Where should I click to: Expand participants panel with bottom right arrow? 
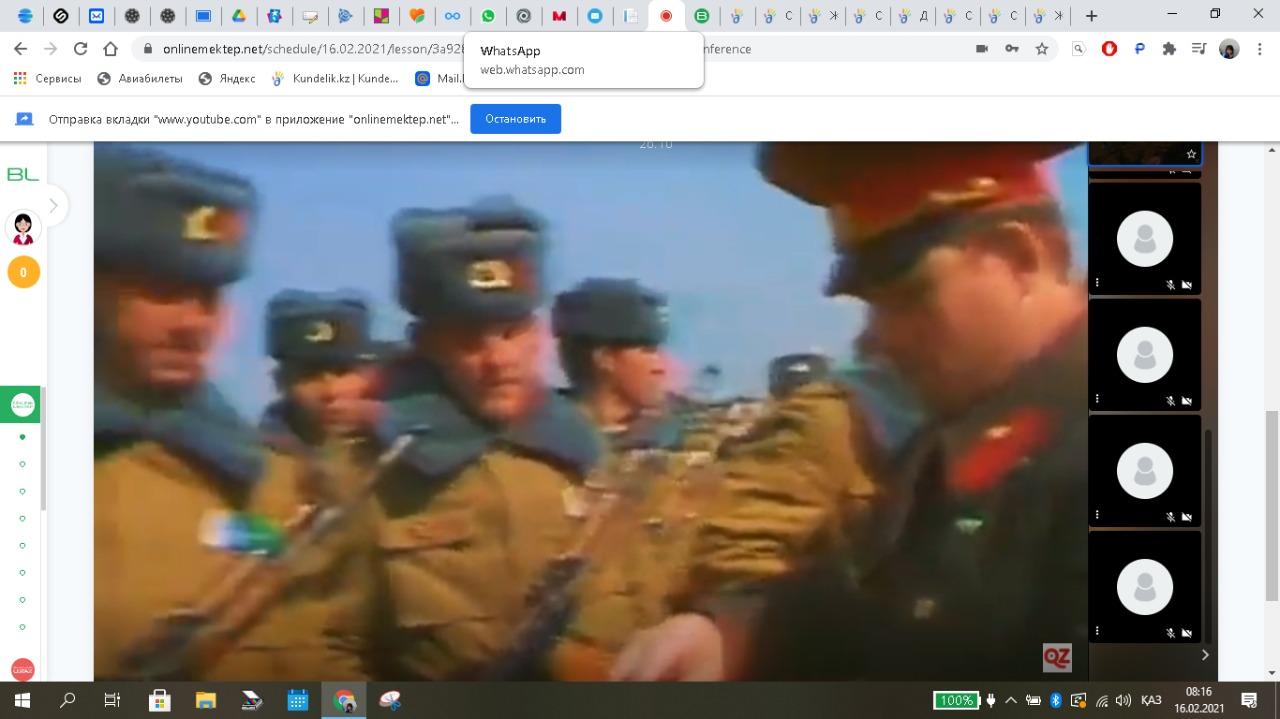pos(1204,655)
